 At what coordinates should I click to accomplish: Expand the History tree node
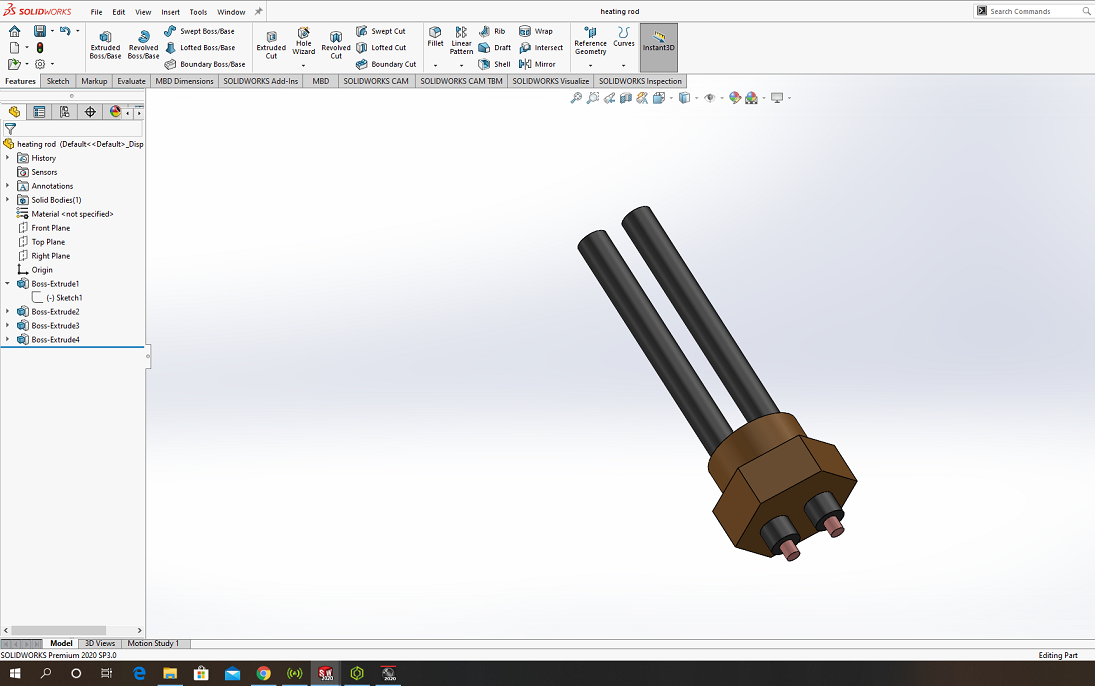pos(8,158)
